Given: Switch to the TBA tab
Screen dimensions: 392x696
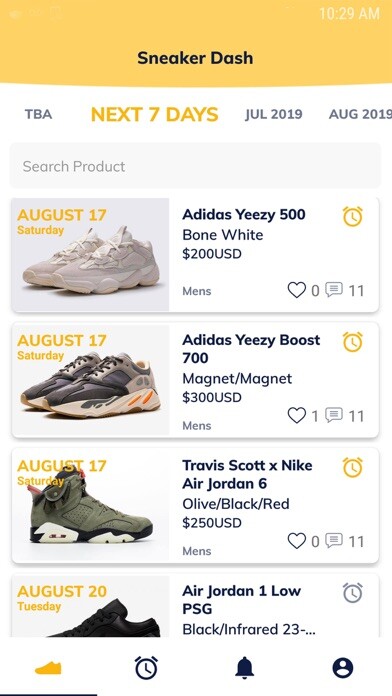Looking at the screenshot, I should click(x=38, y=114).
